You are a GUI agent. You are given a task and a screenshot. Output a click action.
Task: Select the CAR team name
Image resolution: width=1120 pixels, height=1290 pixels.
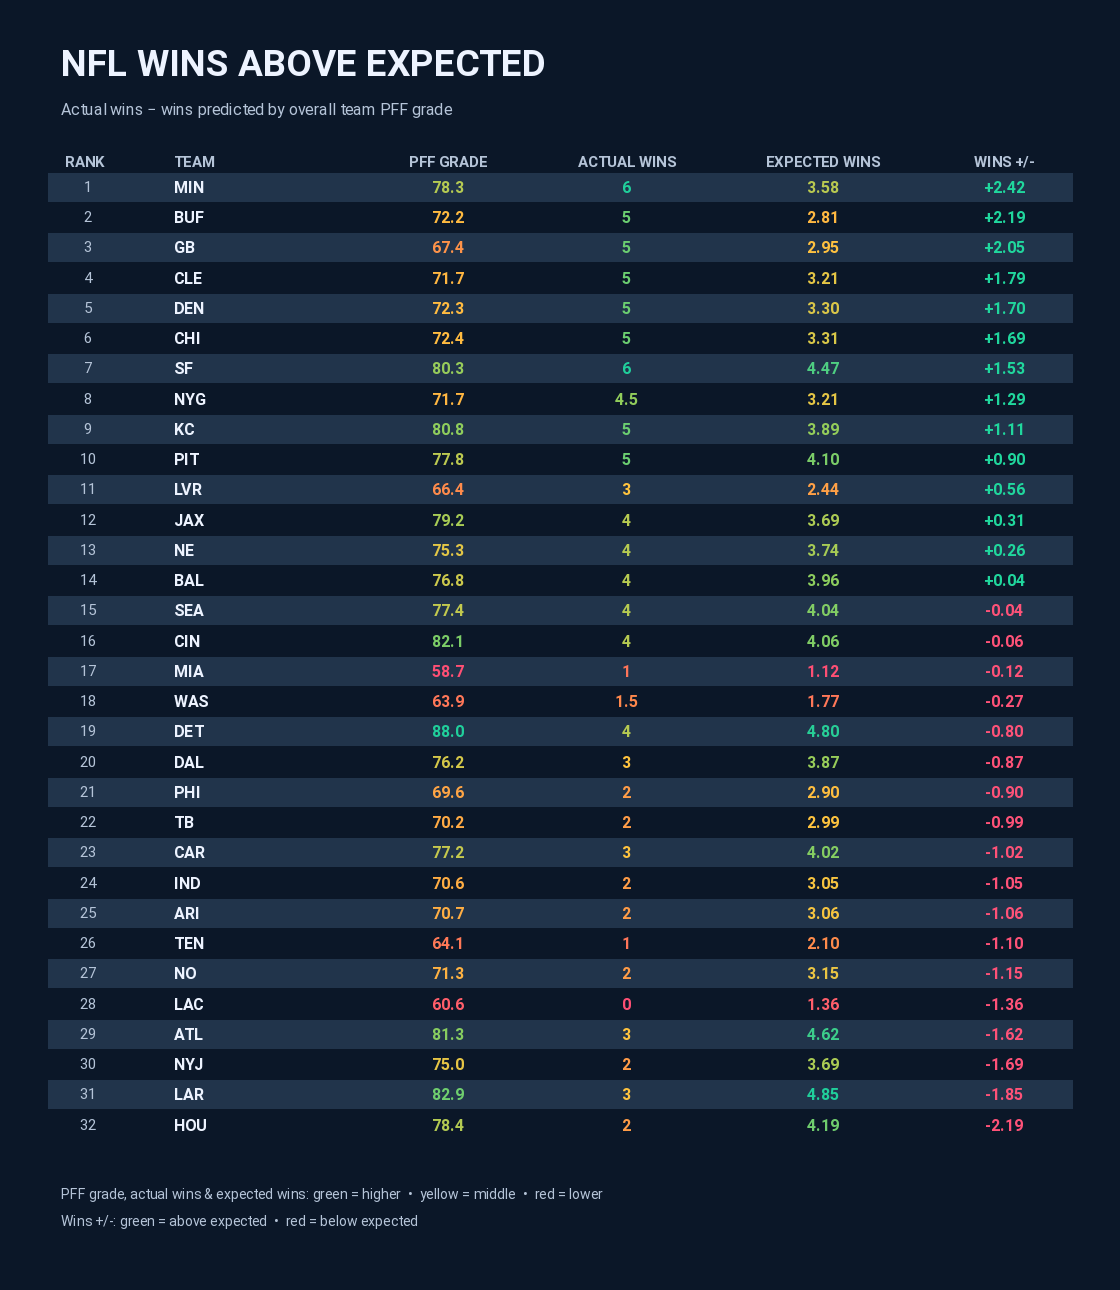click(x=189, y=852)
